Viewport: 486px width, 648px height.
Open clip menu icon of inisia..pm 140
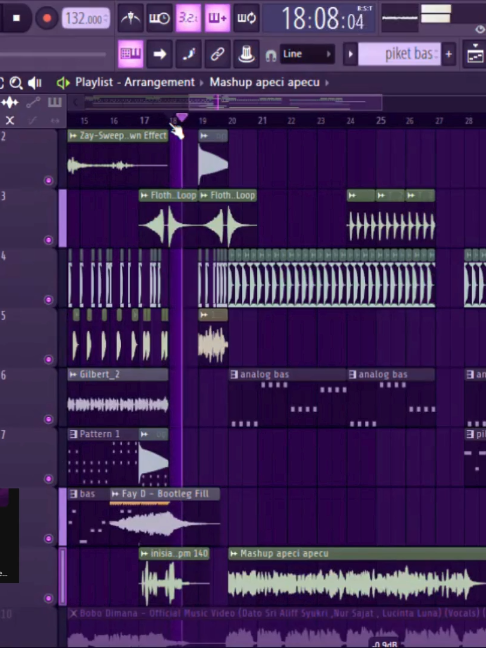(144, 553)
